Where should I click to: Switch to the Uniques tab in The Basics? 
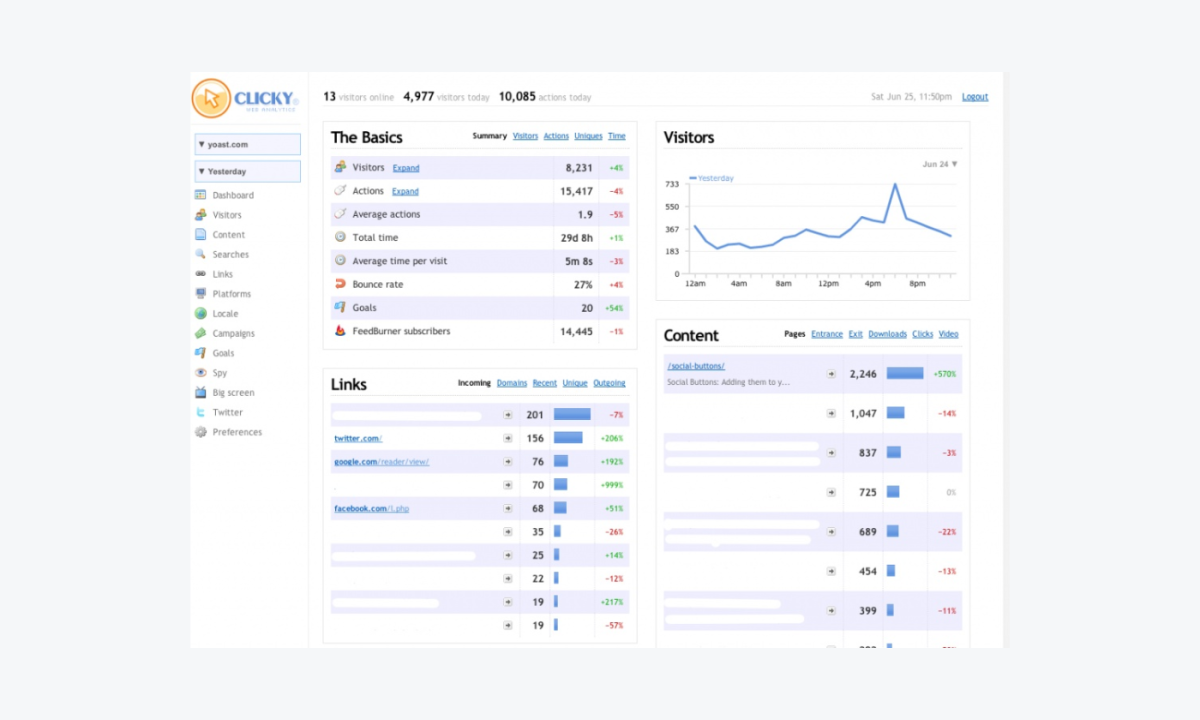pos(588,136)
